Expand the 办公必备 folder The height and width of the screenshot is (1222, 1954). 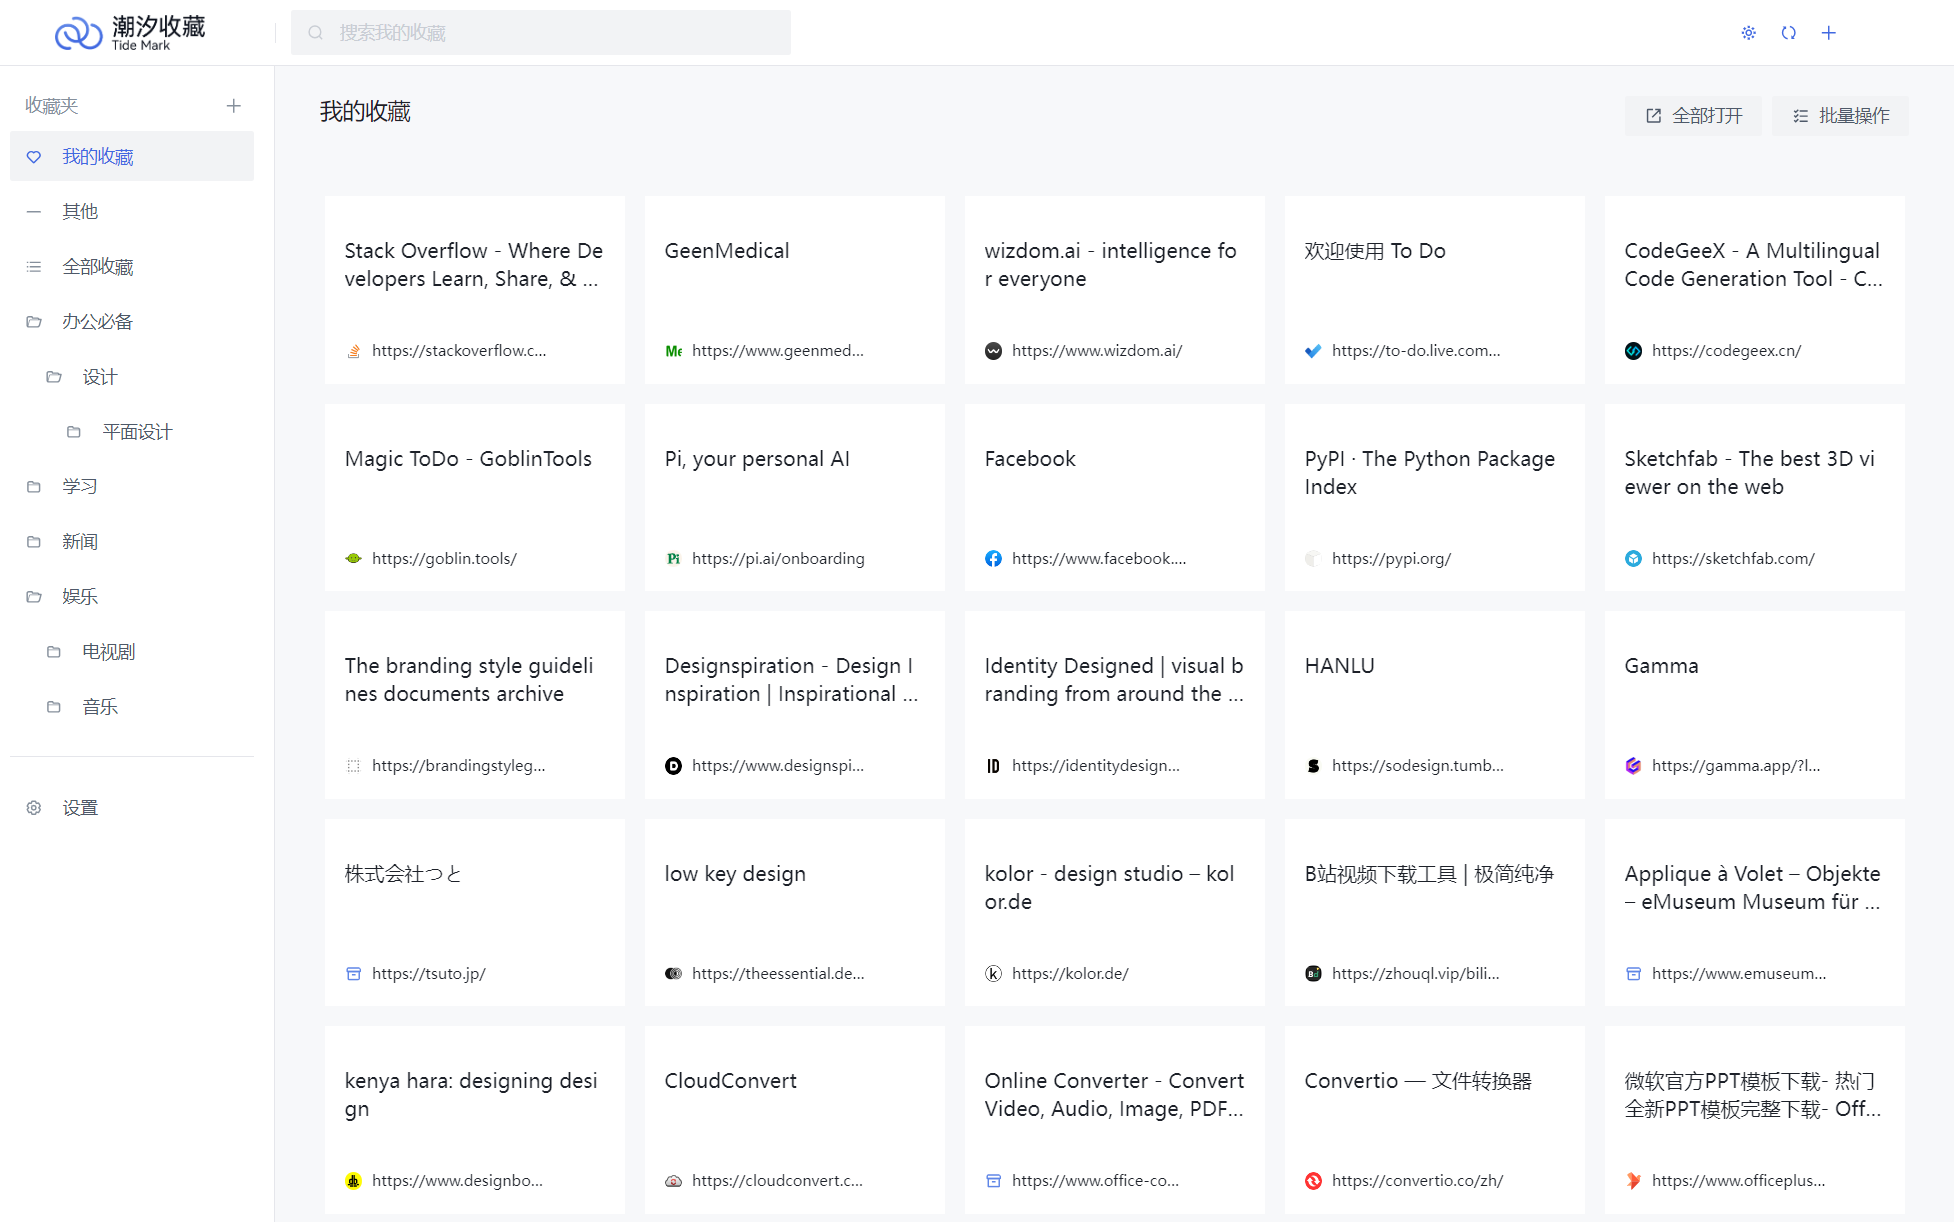[x=97, y=322]
